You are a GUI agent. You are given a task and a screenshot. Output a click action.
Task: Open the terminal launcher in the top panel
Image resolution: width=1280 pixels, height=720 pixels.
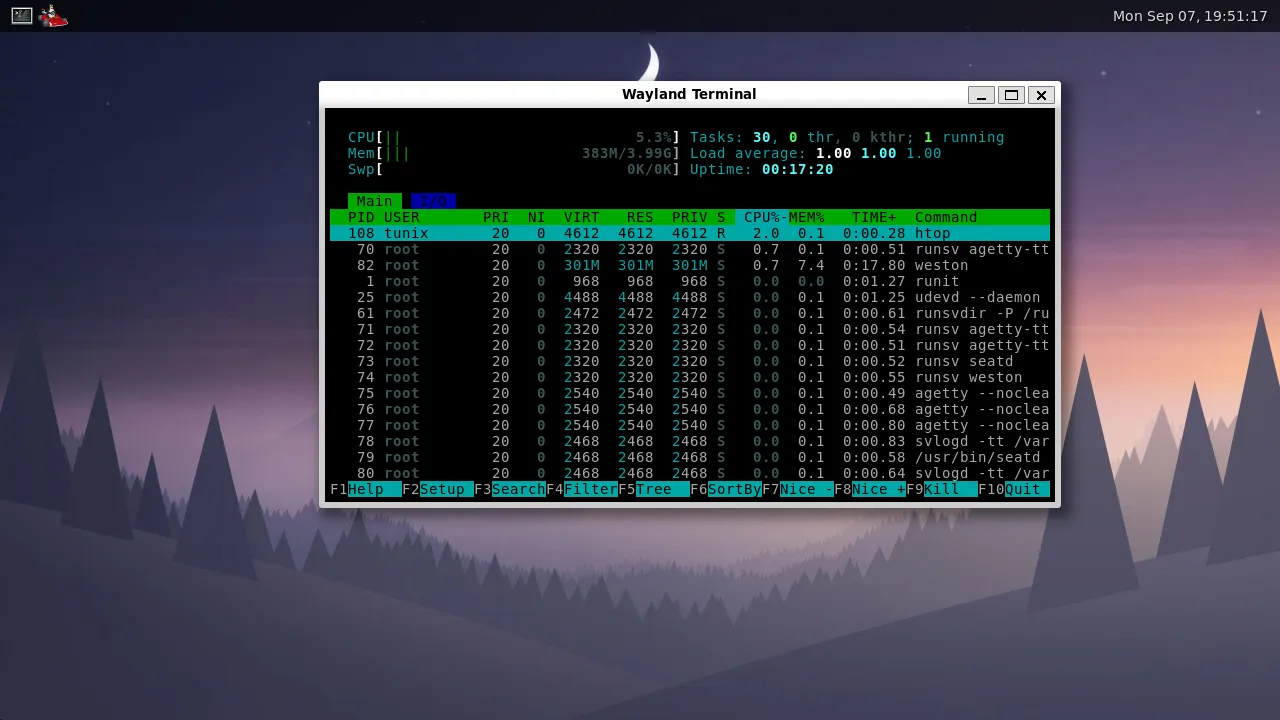click(22, 16)
